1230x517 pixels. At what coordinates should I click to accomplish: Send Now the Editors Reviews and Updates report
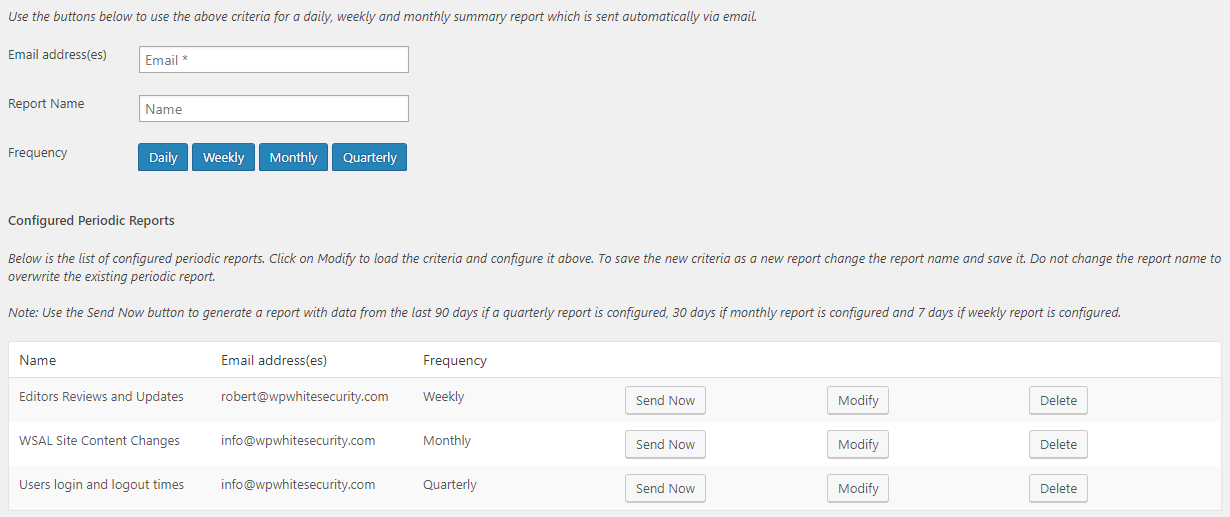665,400
